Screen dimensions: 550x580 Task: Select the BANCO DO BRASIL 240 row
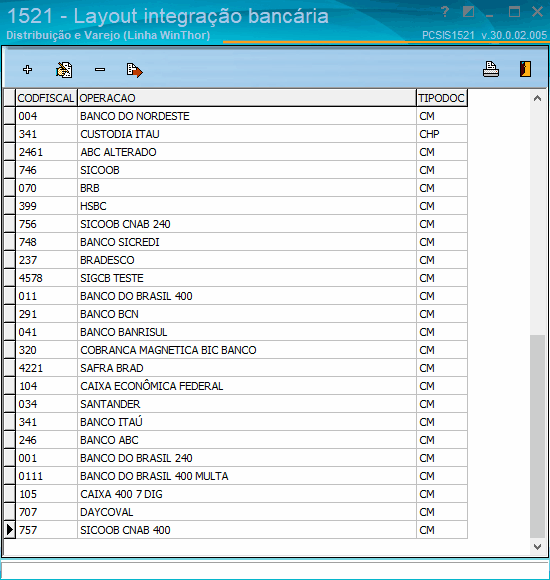236,458
